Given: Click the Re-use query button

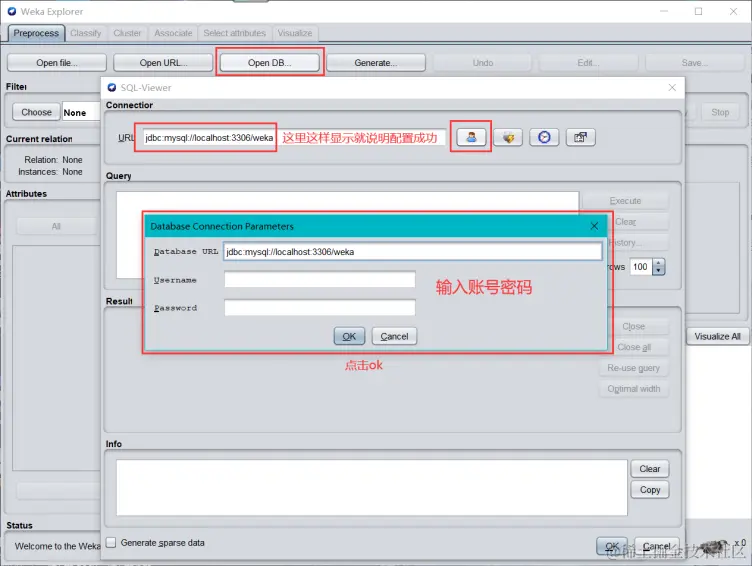Looking at the screenshot, I should (x=634, y=368).
